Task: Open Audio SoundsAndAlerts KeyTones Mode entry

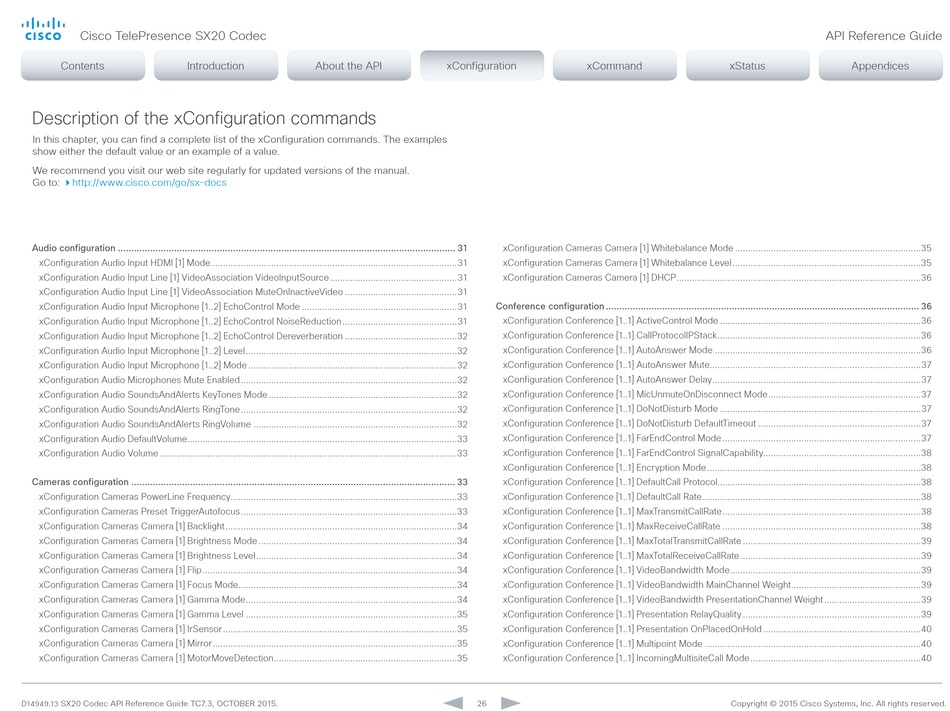Action: [253, 394]
